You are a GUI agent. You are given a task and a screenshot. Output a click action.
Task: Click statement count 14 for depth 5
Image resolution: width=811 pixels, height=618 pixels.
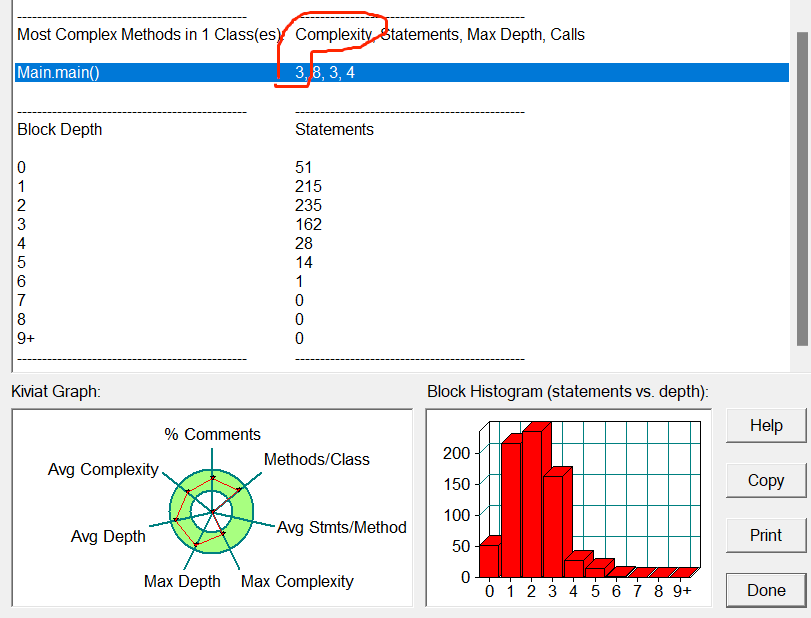click(304, 262)
